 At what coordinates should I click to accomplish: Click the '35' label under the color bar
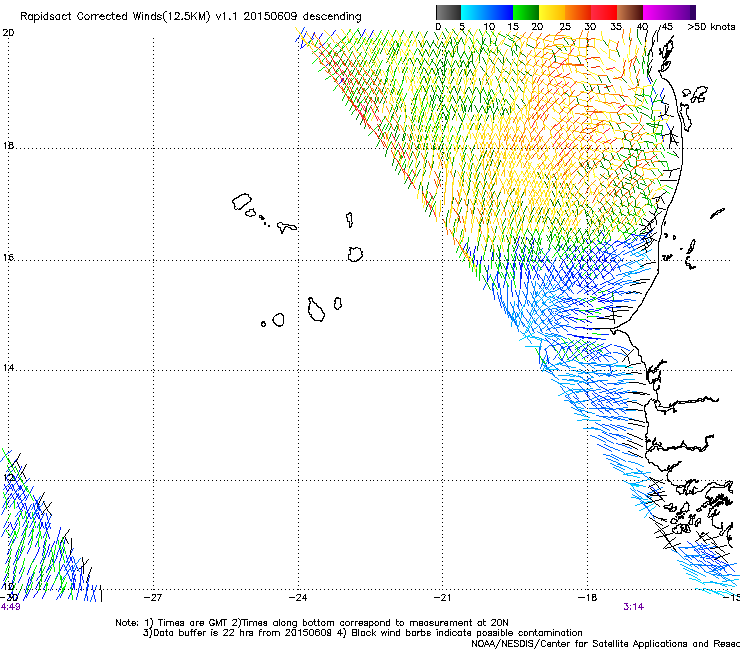pos(616,27)
